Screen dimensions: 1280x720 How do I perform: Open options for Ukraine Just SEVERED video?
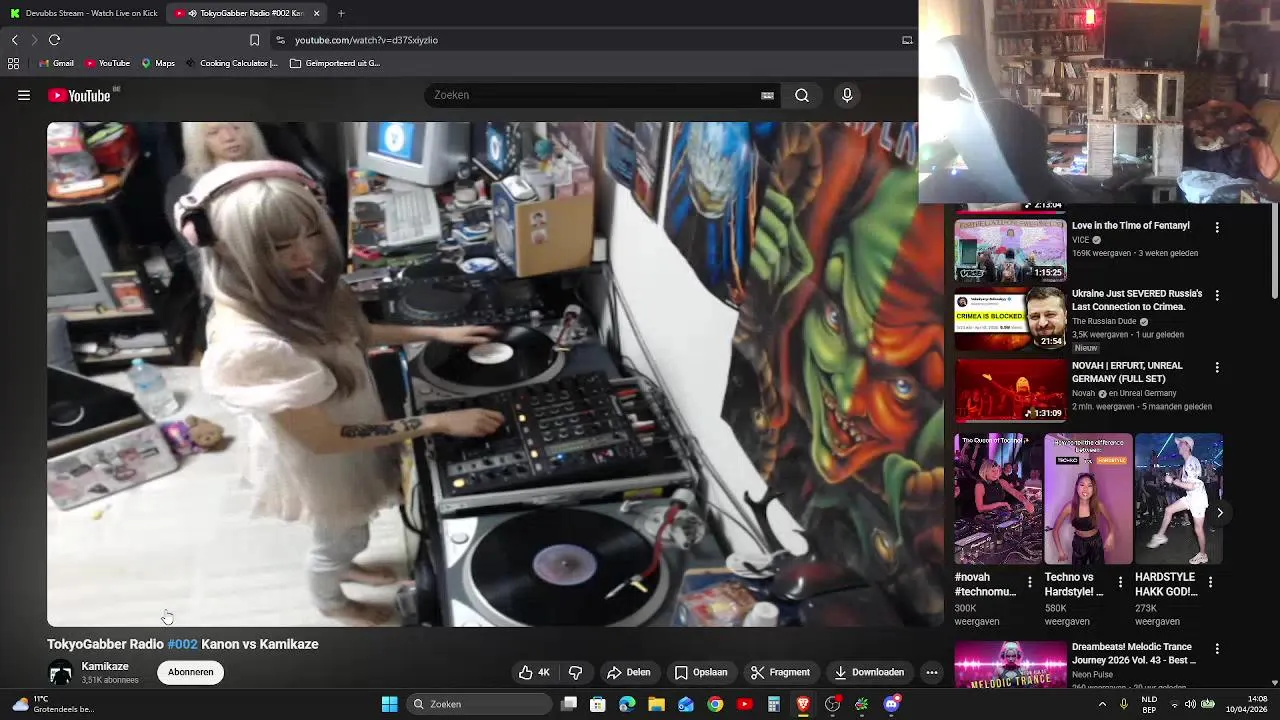tap(1217, 295)
